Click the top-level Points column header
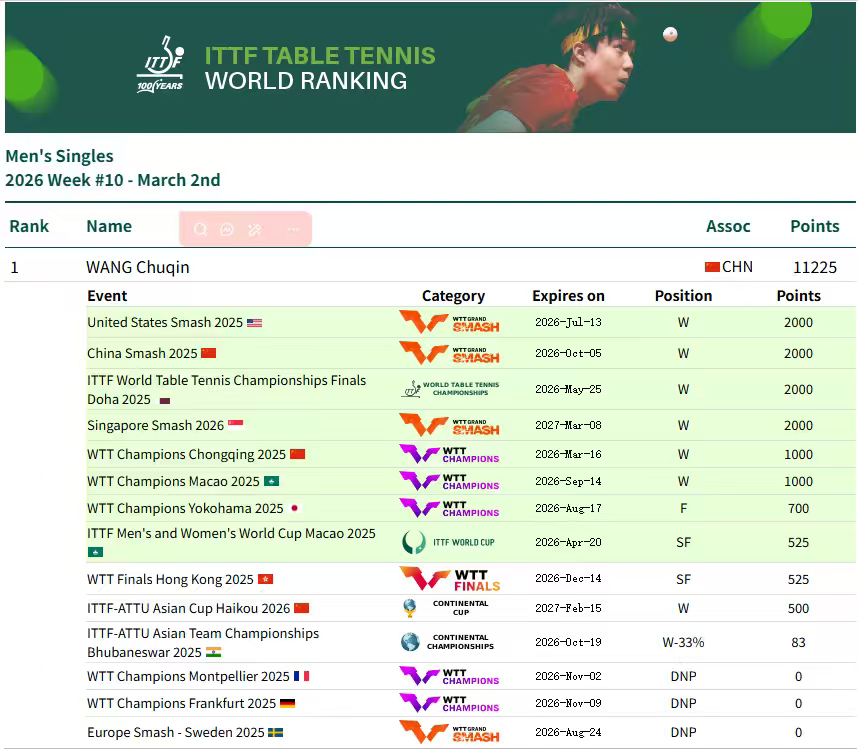Screen dimensions: 858x749 (815, 226)
